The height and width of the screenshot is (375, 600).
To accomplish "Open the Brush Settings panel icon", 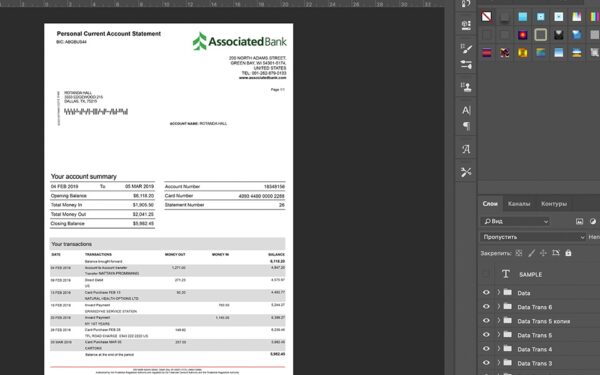I will (466, 49).
